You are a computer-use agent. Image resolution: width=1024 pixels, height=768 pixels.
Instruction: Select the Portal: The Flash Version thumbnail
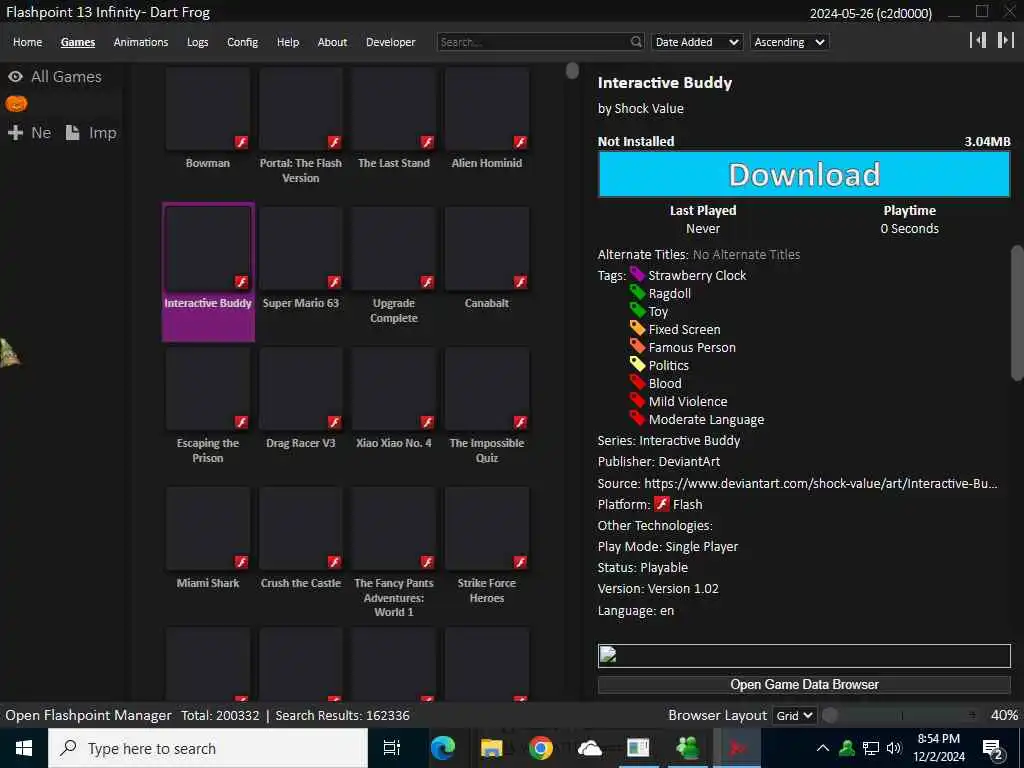point(301,109)
